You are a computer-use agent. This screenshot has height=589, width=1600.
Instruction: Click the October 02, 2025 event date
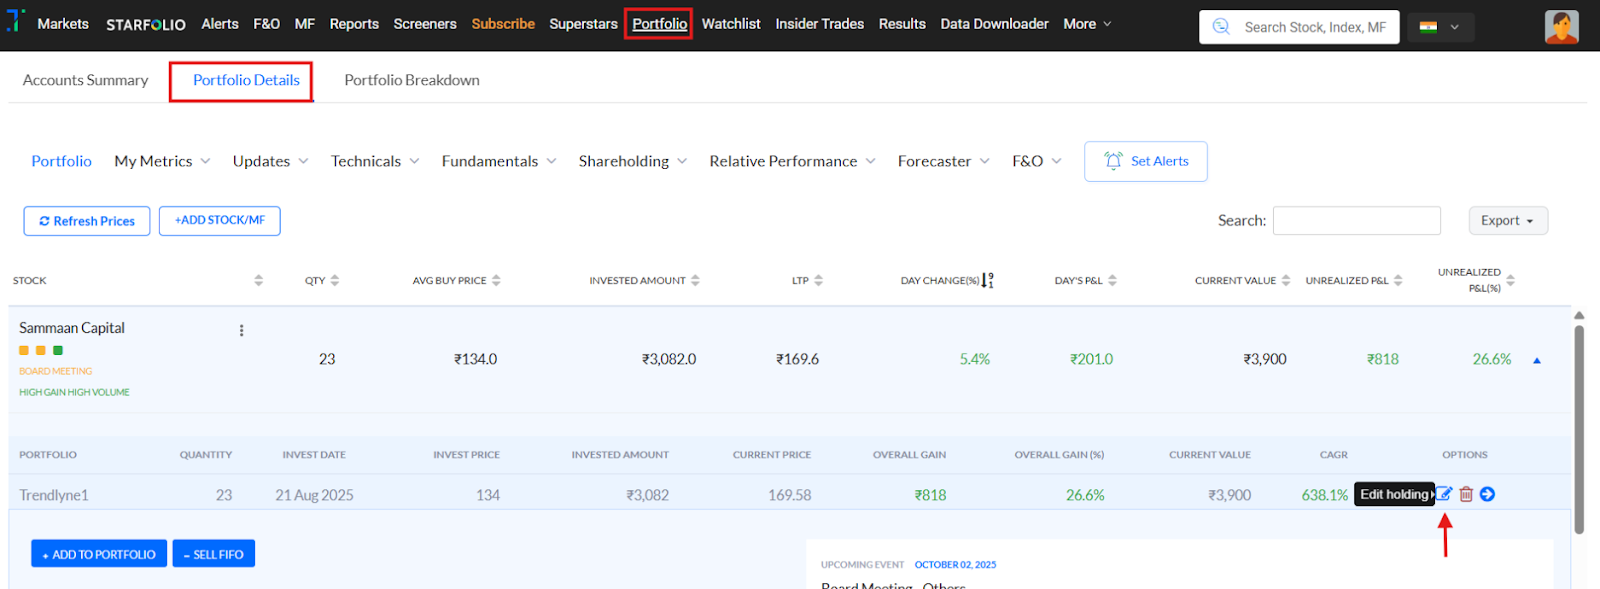[955, 565]
